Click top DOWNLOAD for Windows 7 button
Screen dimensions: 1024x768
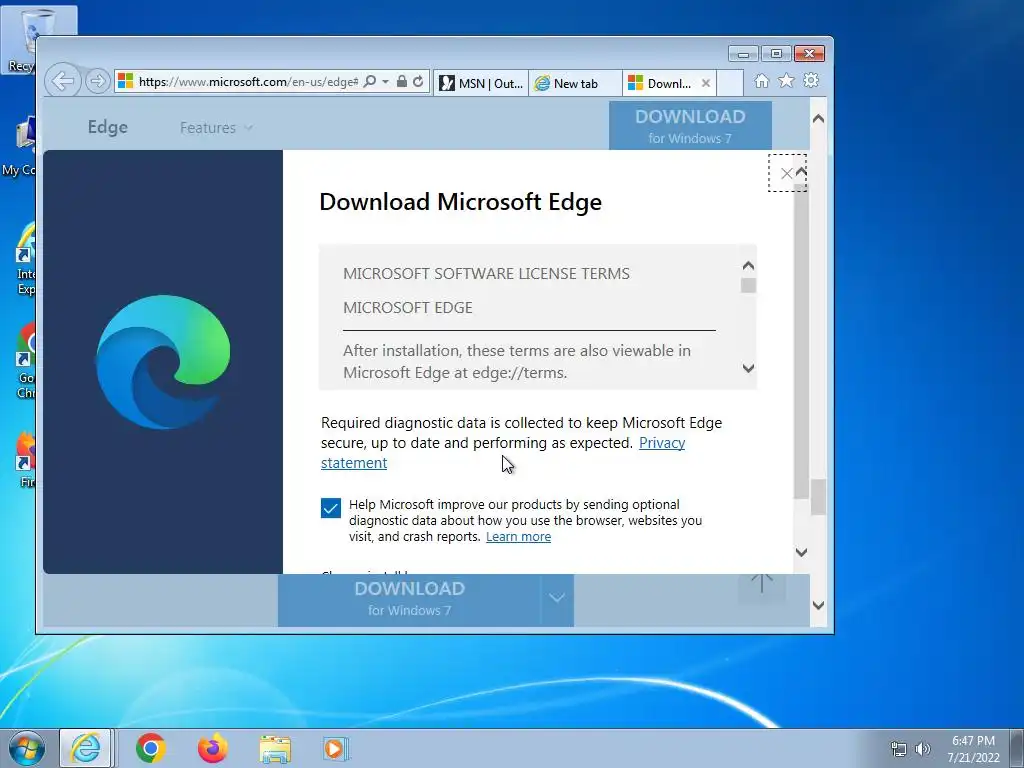(x=690, y=126)
